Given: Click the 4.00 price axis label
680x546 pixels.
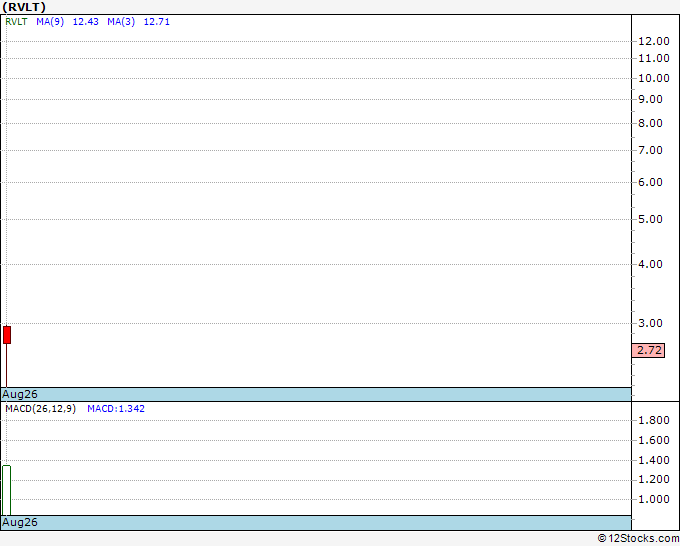Looking at the screenshot, I should click(x=650, y=264).
